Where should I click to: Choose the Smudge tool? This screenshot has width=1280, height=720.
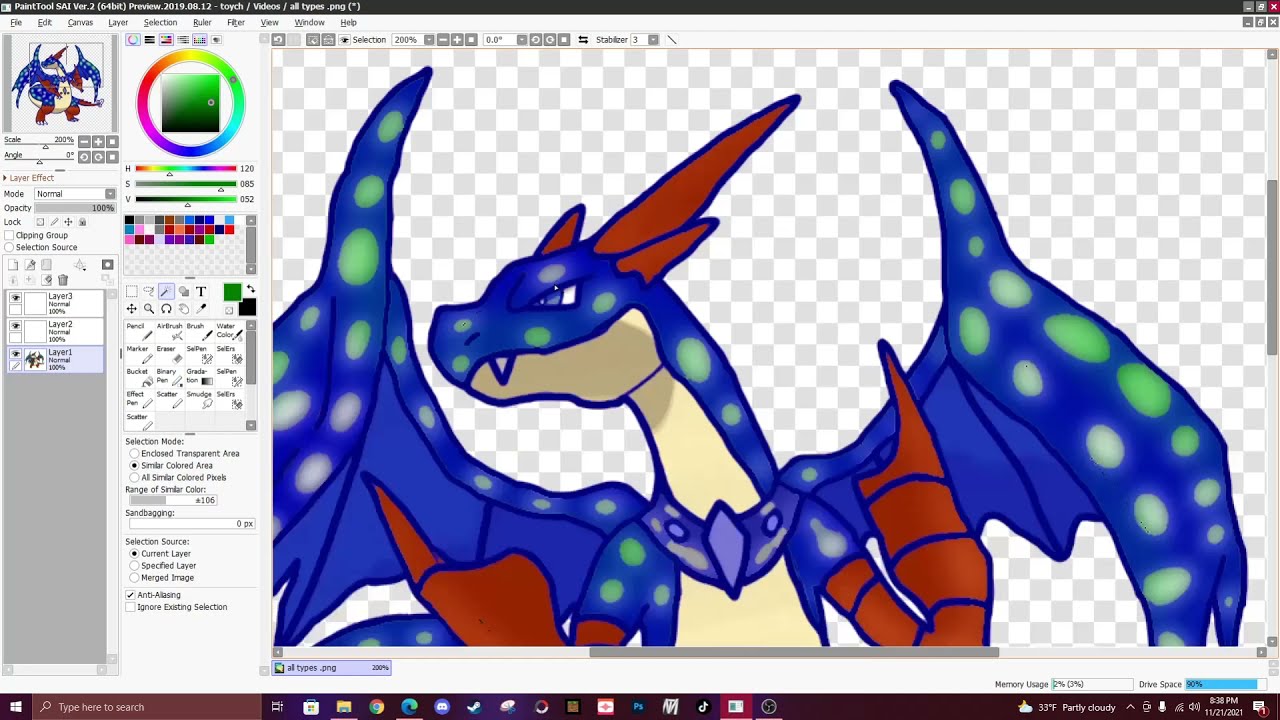pos(199,401)
